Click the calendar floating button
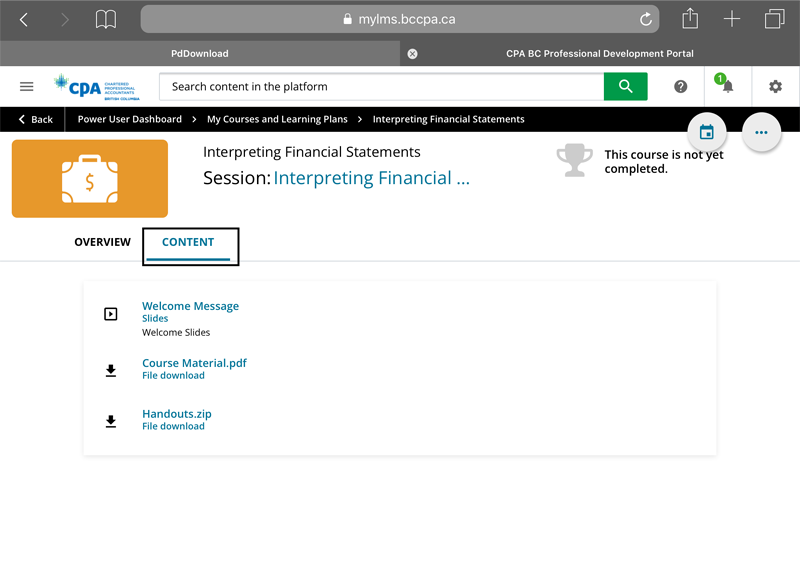This screenshot has height=580, width=800. tap(707, 132)
